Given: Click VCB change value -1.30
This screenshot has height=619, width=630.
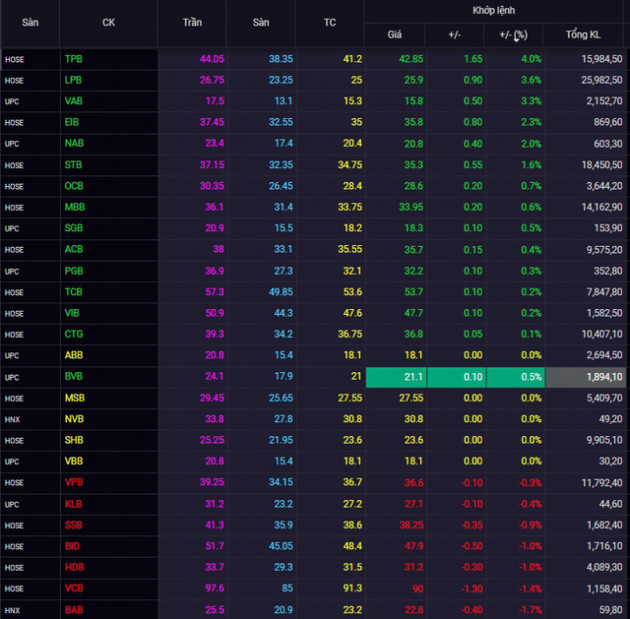Looking at the screenshot, I should (x=472, y=589).
